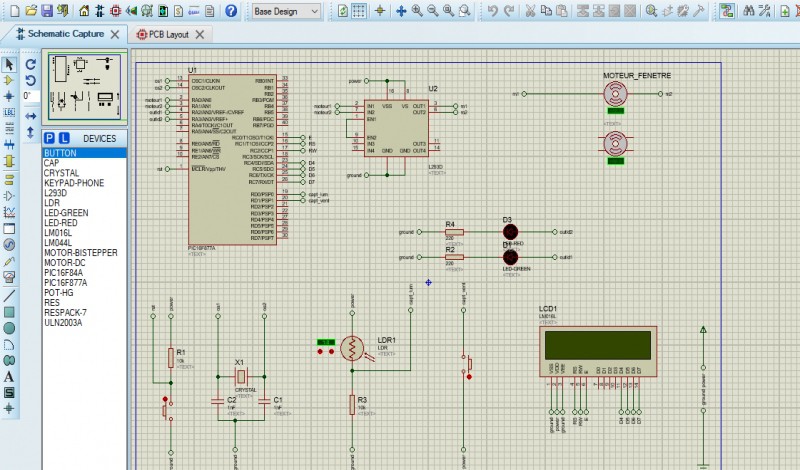Toggle the grid display button
The image size is (800, 470).
pos(361,11)
